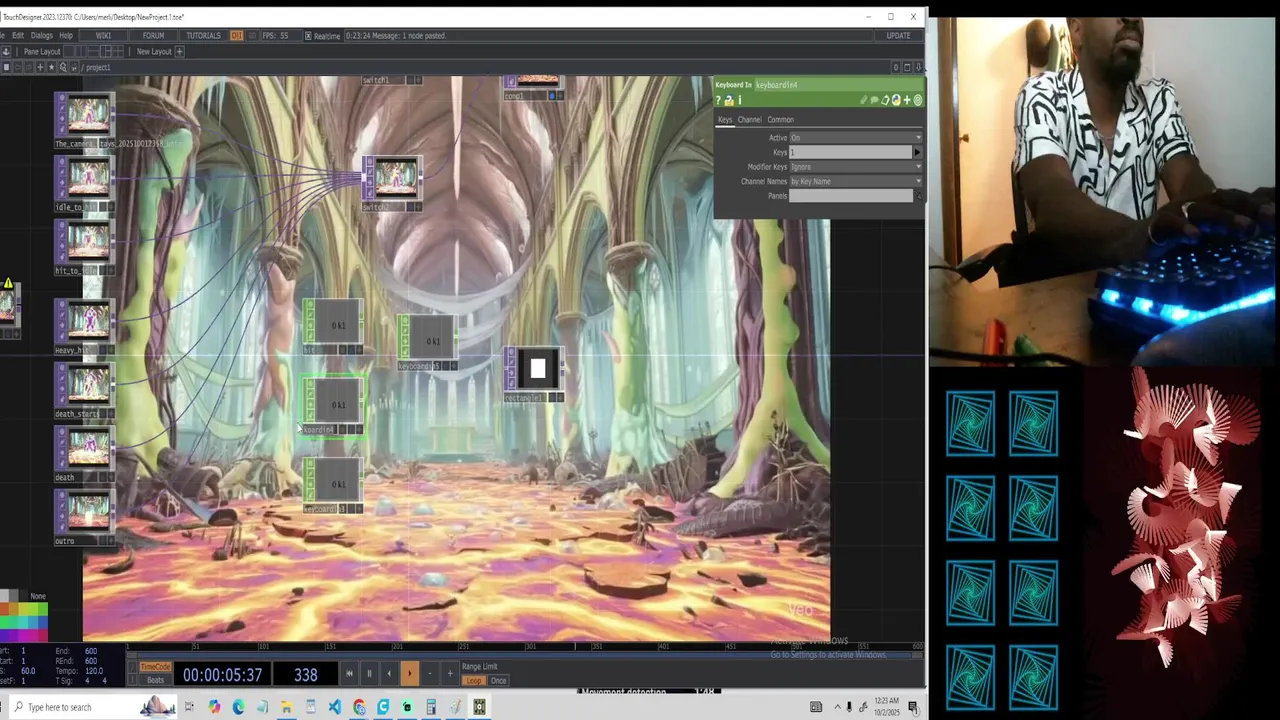Click the timeline scrub bar
Viewport: 1280px width, 720px height.
[524, 647]
